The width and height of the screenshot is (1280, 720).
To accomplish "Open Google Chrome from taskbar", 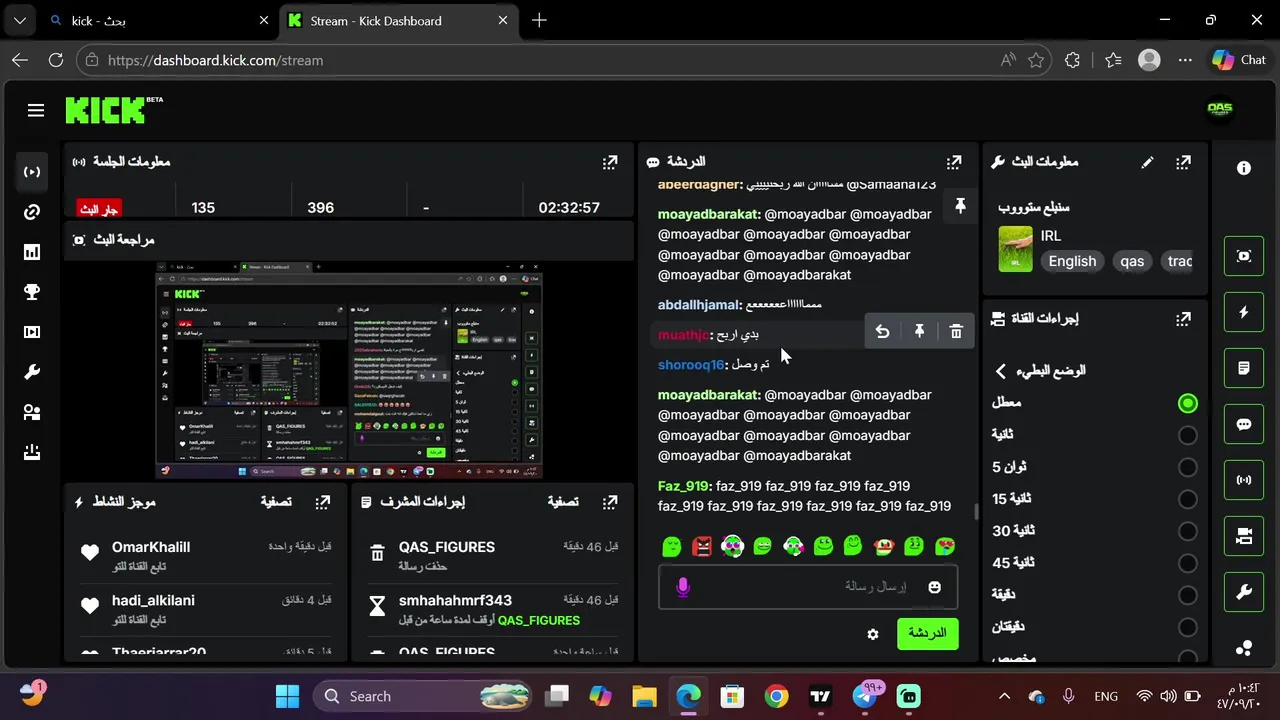I will click(x=777, y=696).
